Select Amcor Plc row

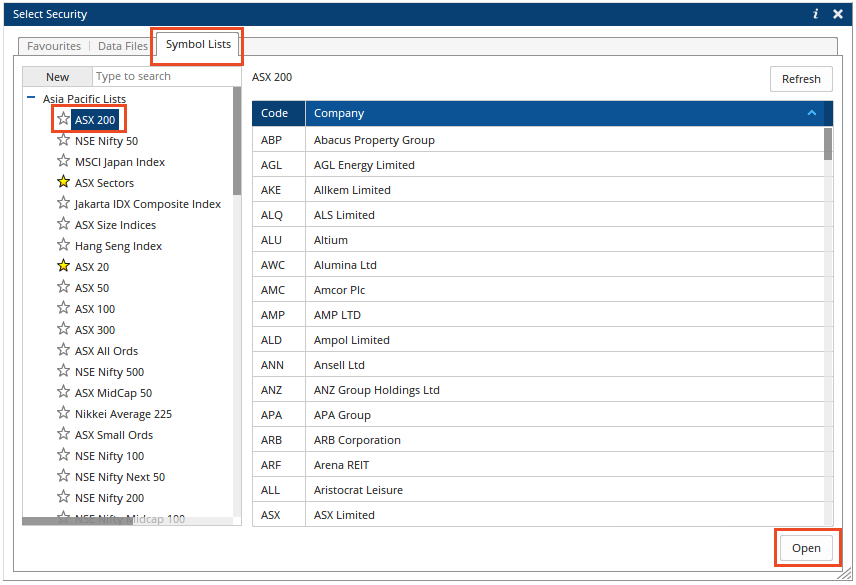(x=538, y=290)
